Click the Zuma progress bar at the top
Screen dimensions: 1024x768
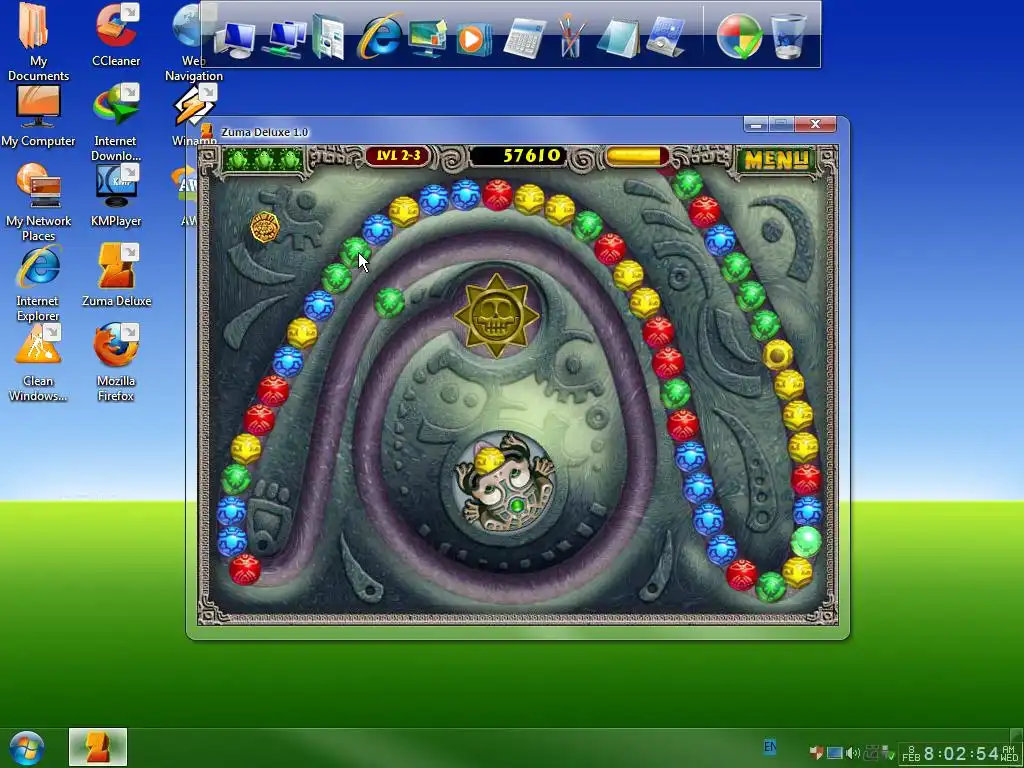coord(637,157)
